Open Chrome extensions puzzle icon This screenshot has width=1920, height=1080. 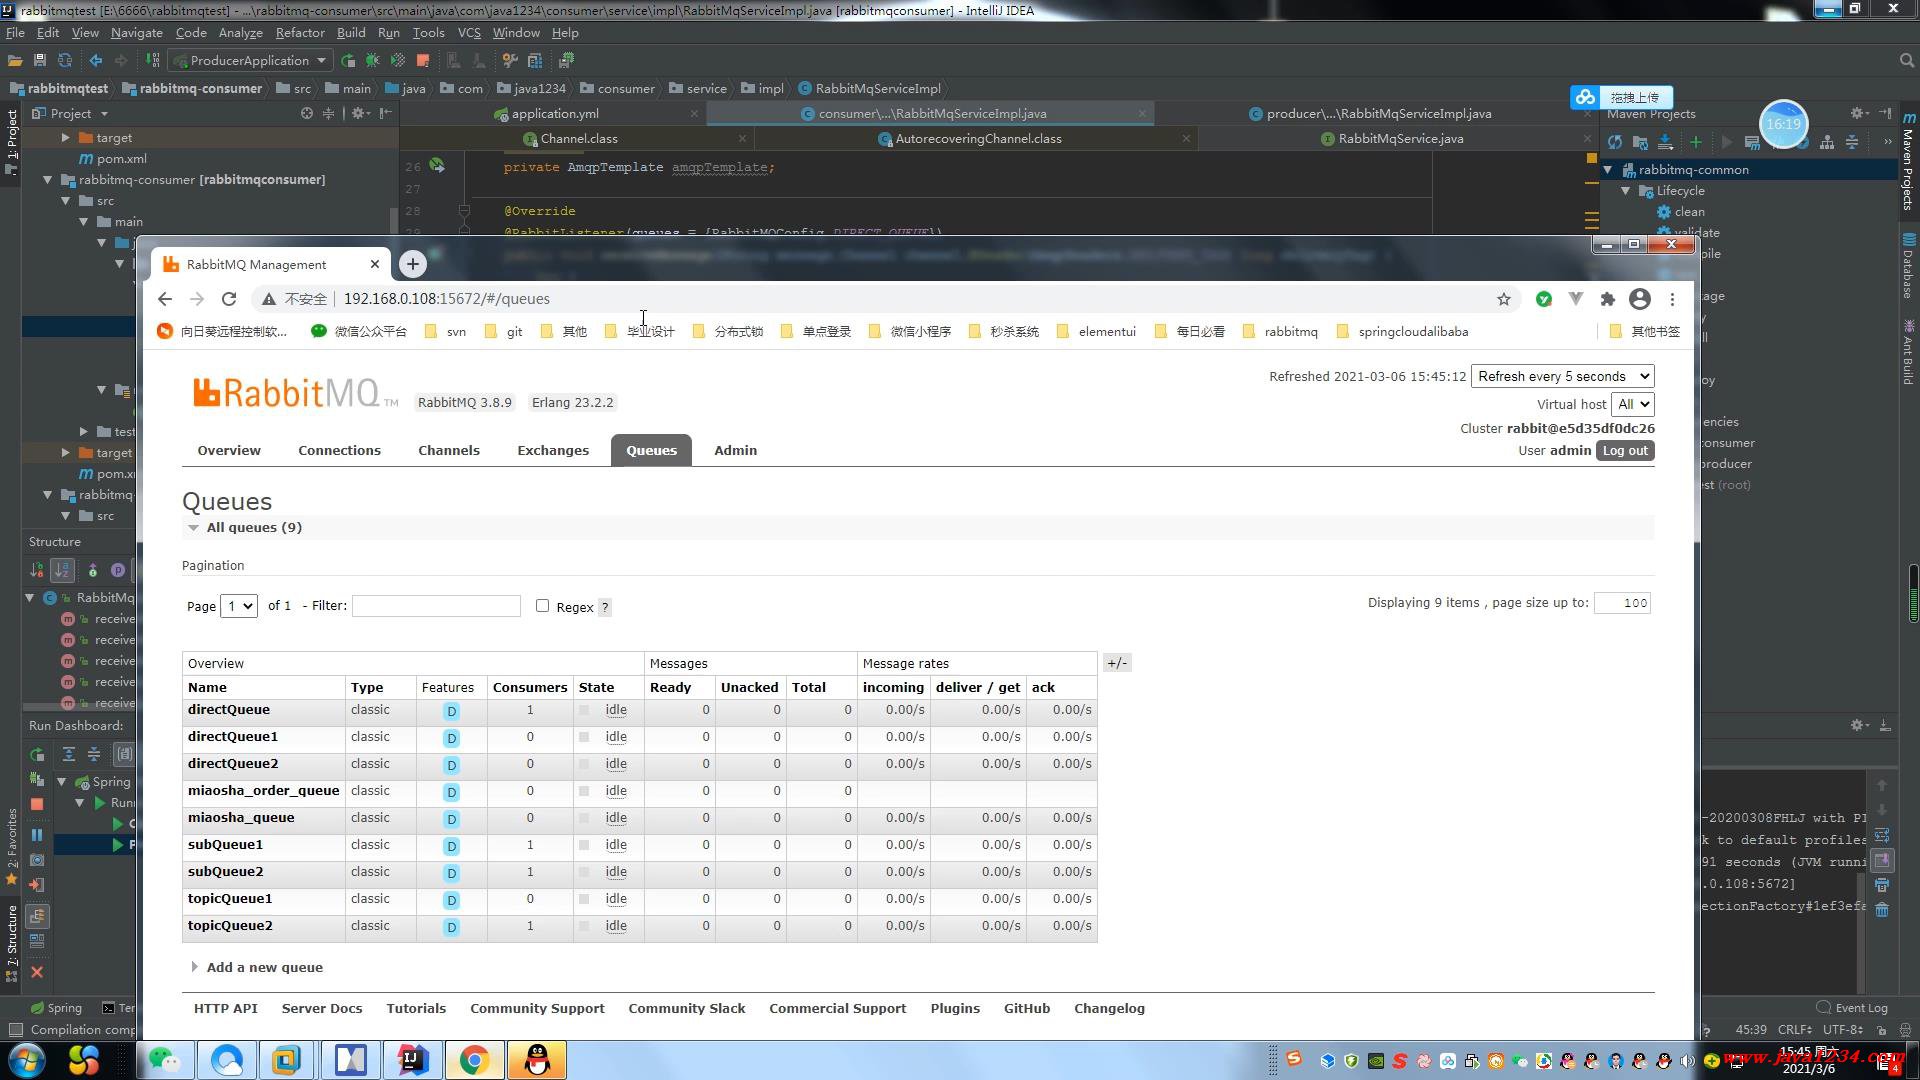(1608, 298)
